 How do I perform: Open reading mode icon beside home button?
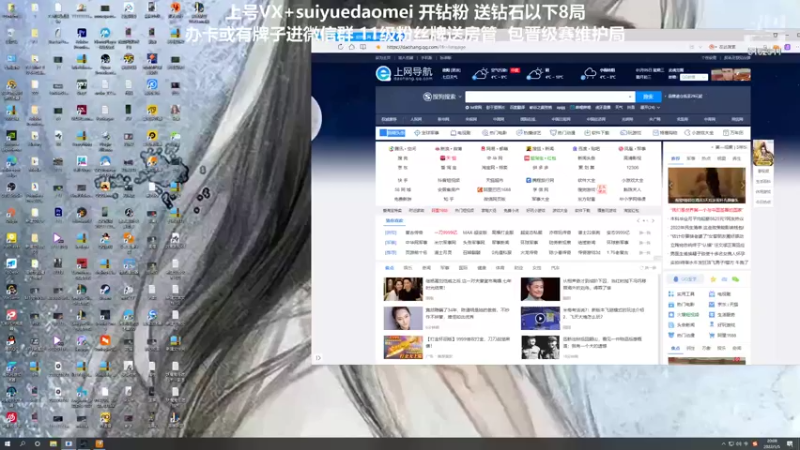click(363, 47)
